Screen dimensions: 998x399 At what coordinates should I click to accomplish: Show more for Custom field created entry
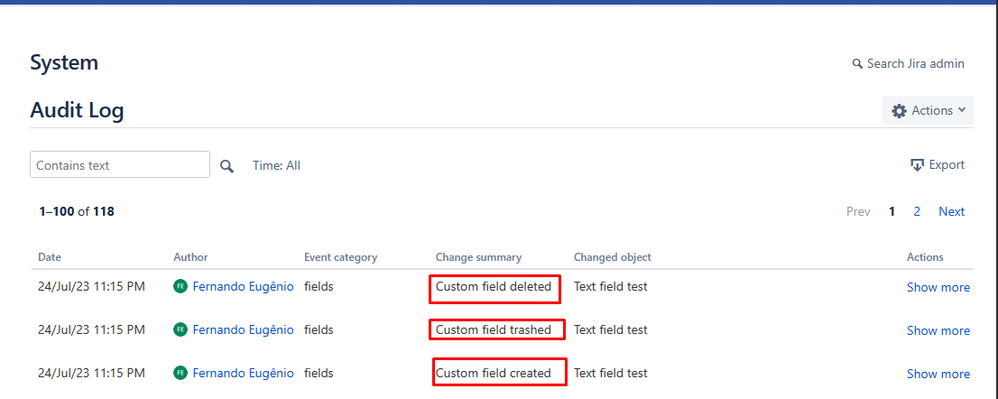click(x=938, y=374)
